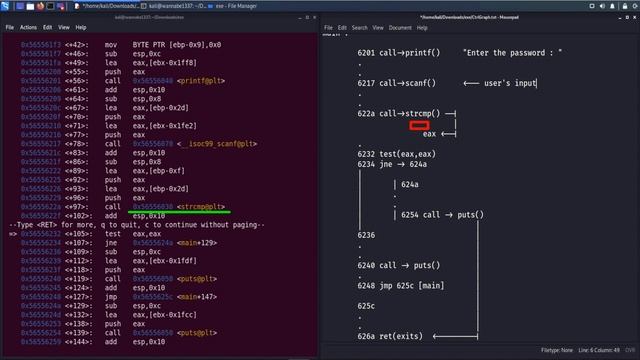Click '626a ret(exits)' line in Mousepad

(390, 336)
